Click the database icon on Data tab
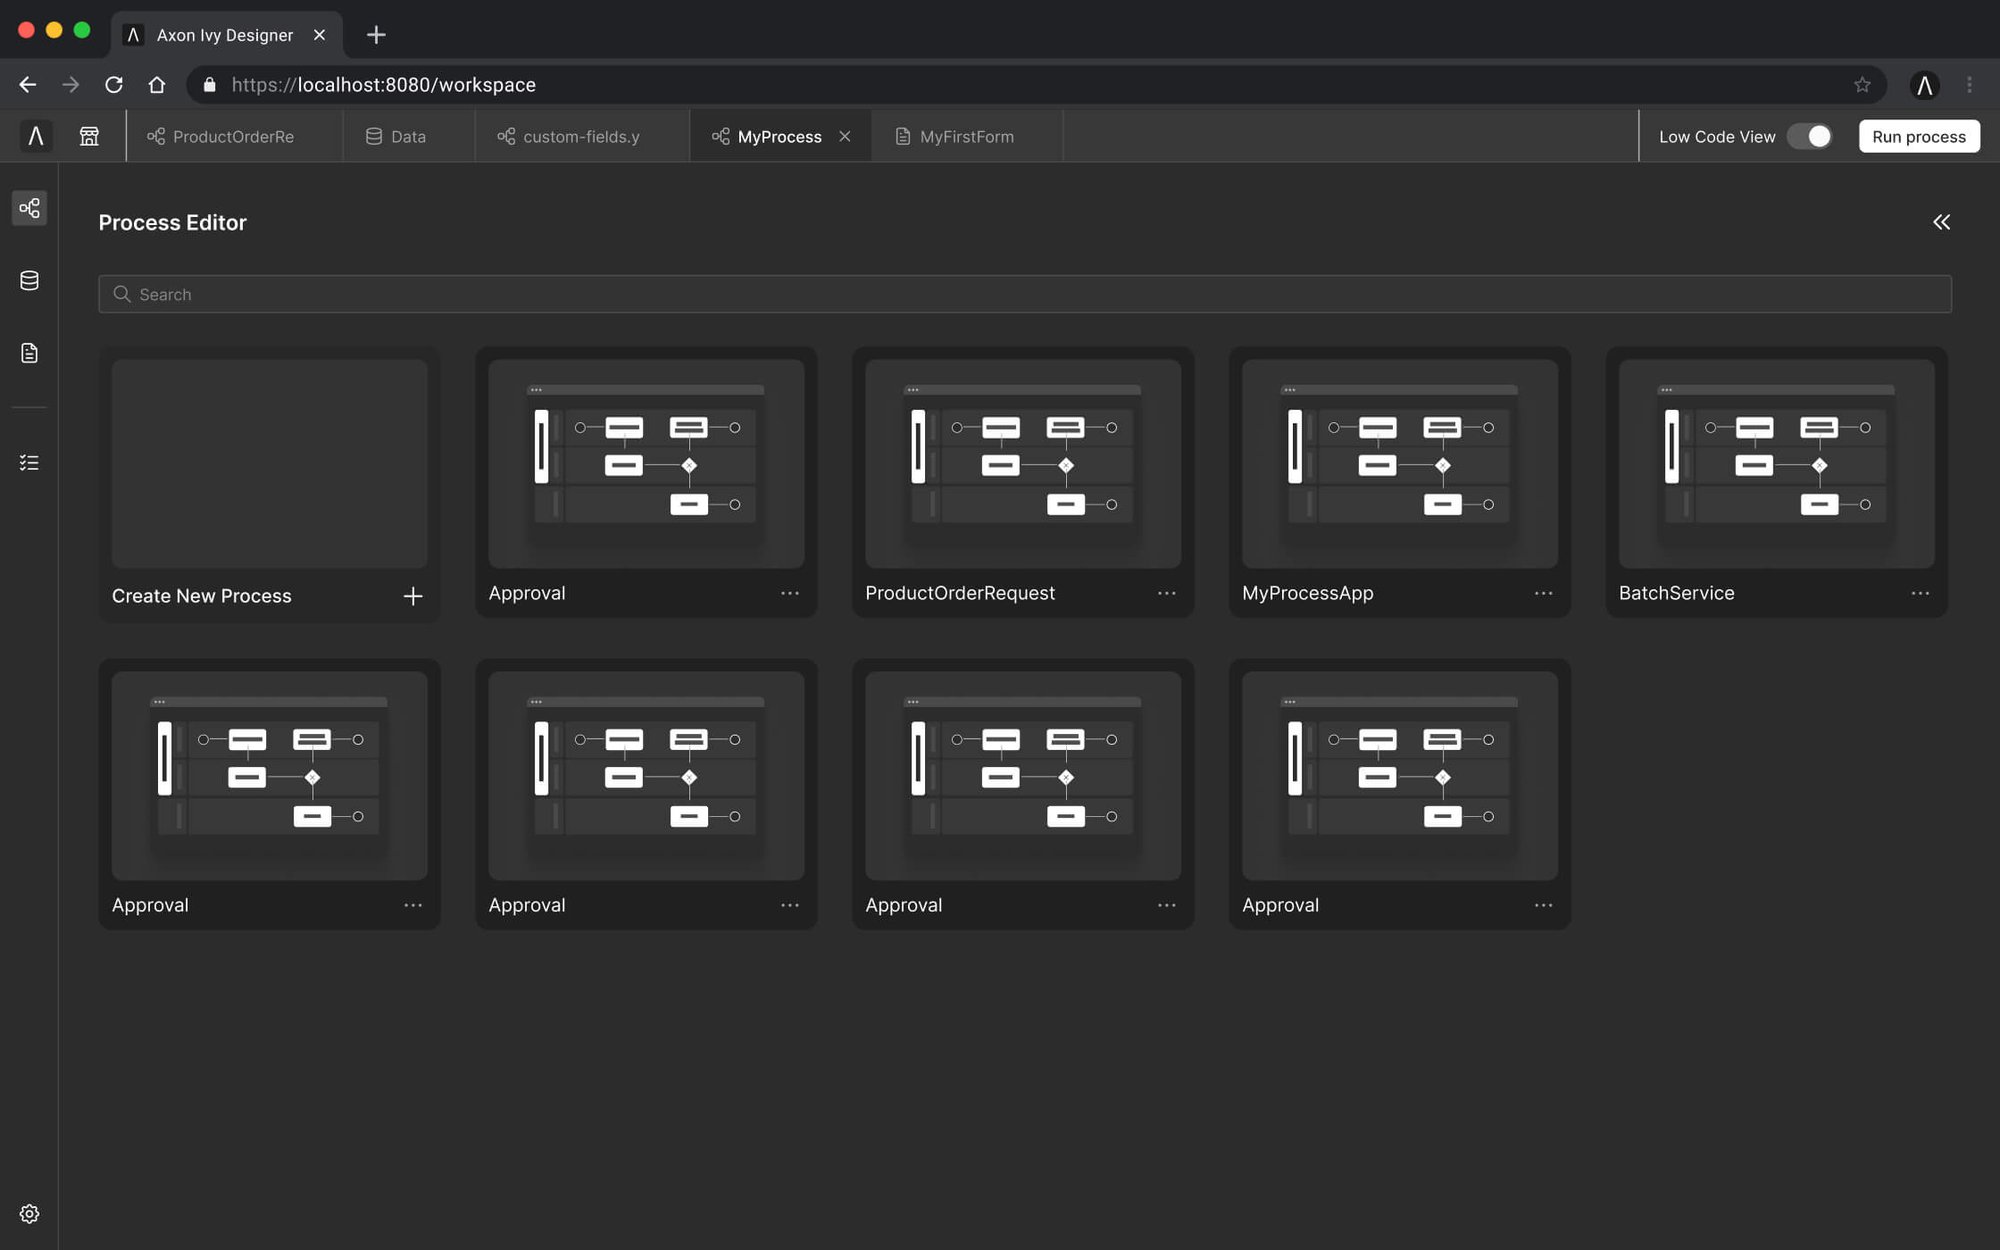 click(x=374, y=136)
